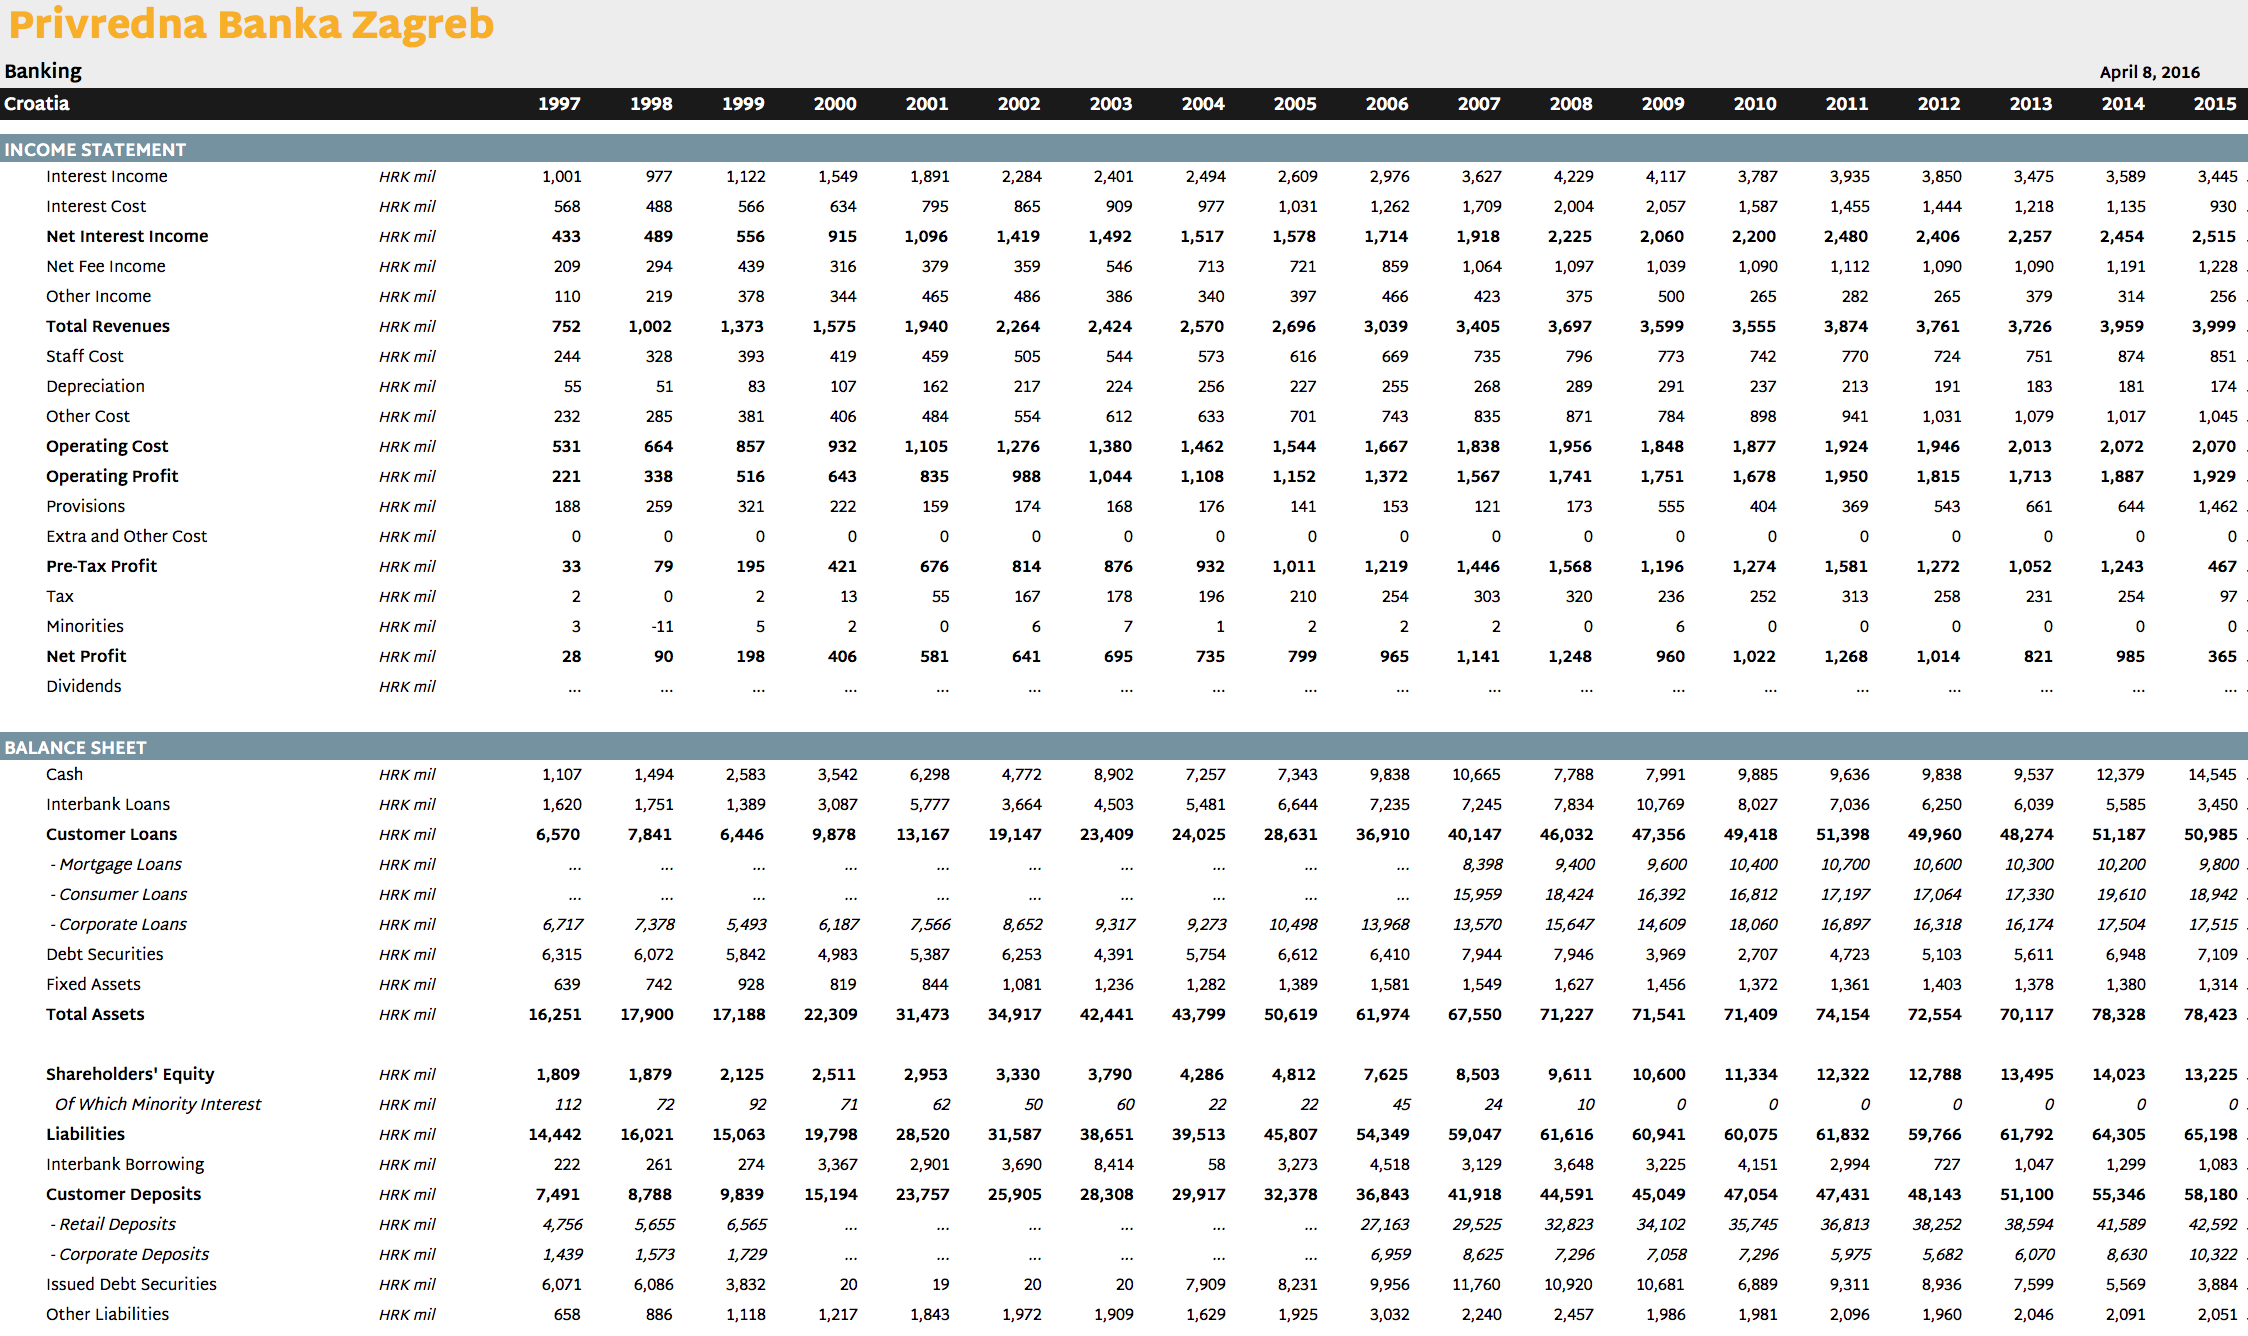Click the Interbank Loans row label
Screen dimensions: 2248x1336
tap(108, 804)
